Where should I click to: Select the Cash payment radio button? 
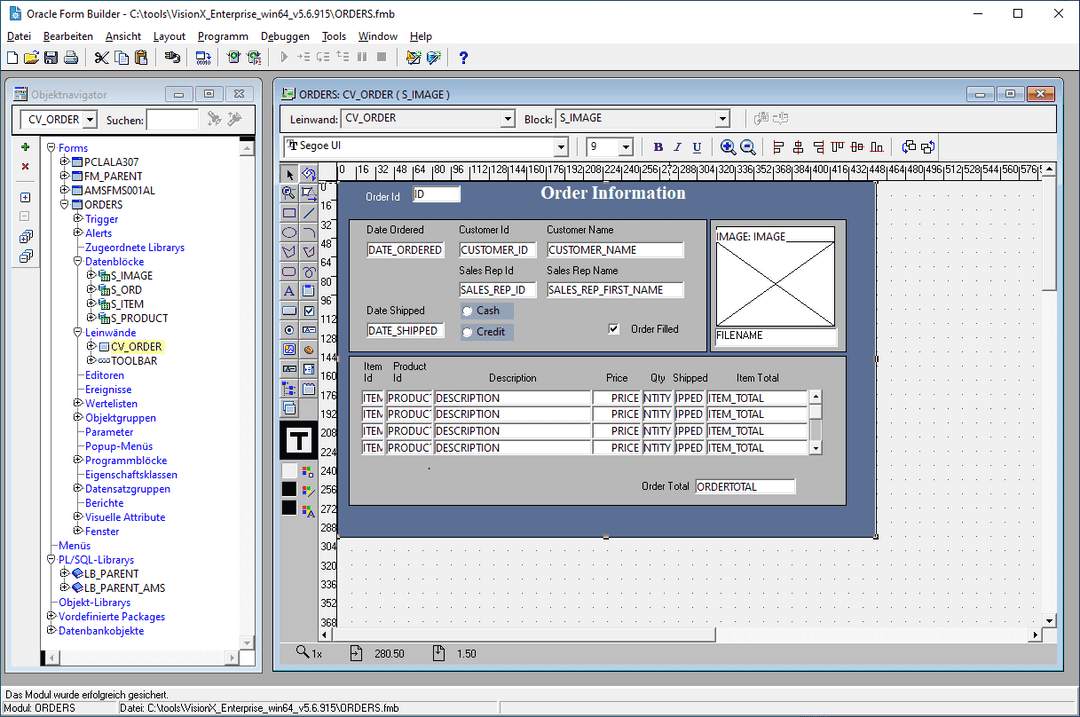[466, 310]
